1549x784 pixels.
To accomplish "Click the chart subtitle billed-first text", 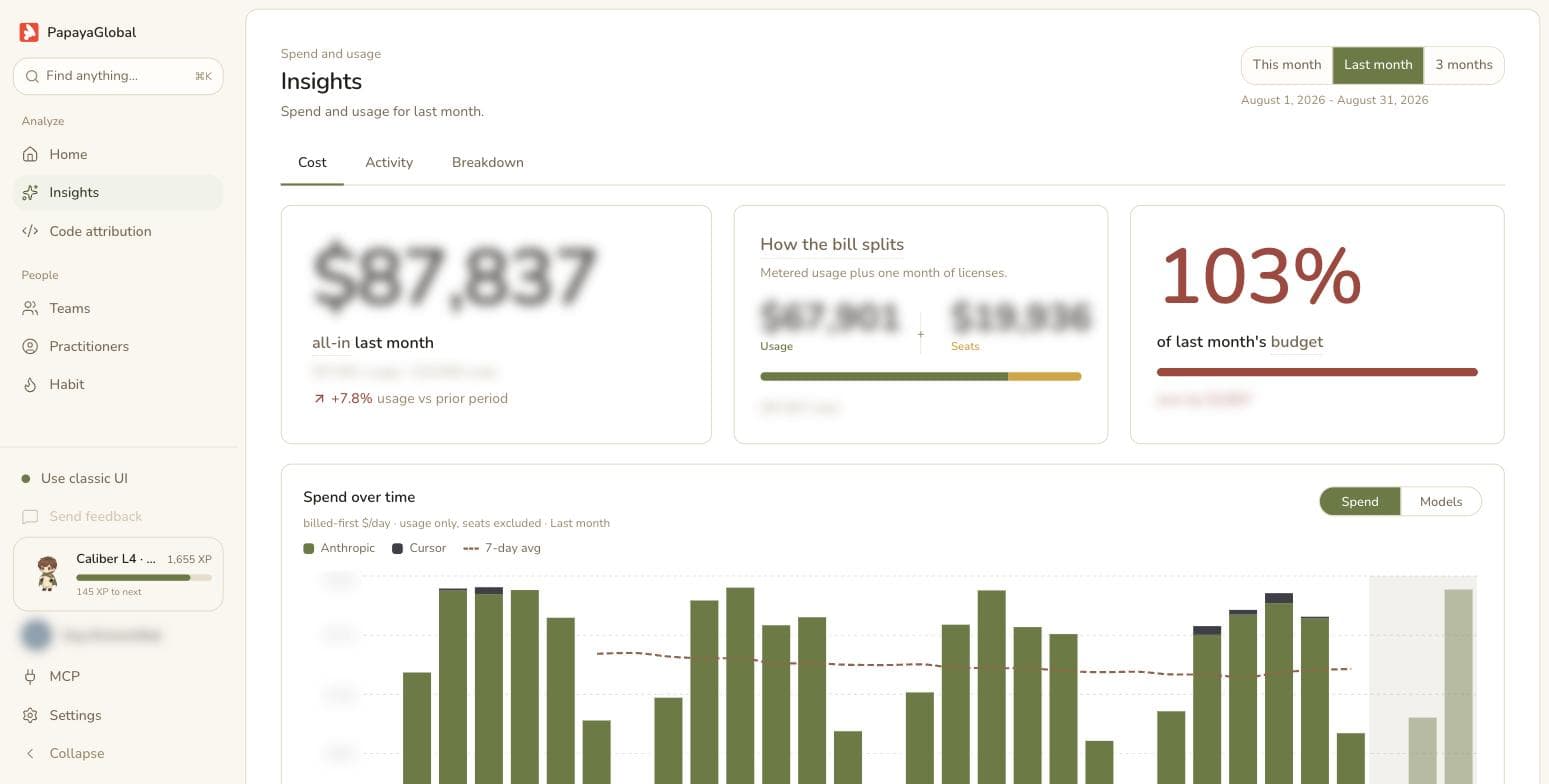I will (x=456, y=523).
